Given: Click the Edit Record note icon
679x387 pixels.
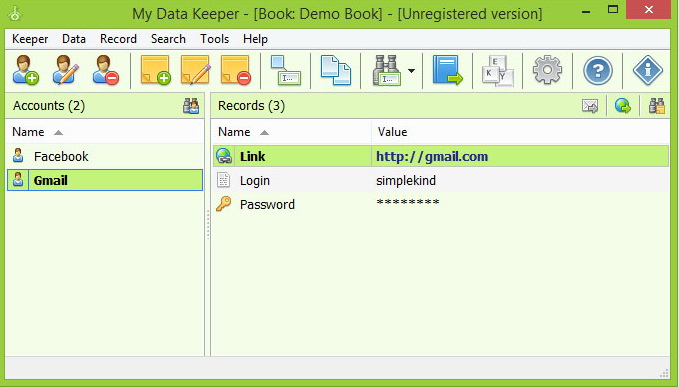Looking at the screenshot, I should (195, 70).
